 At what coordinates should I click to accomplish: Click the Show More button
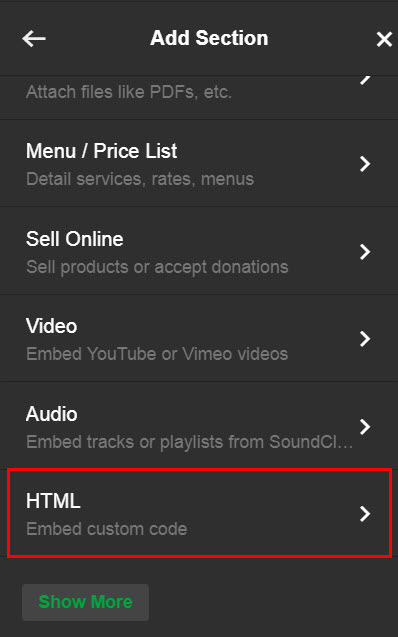[x=85, y=602]
